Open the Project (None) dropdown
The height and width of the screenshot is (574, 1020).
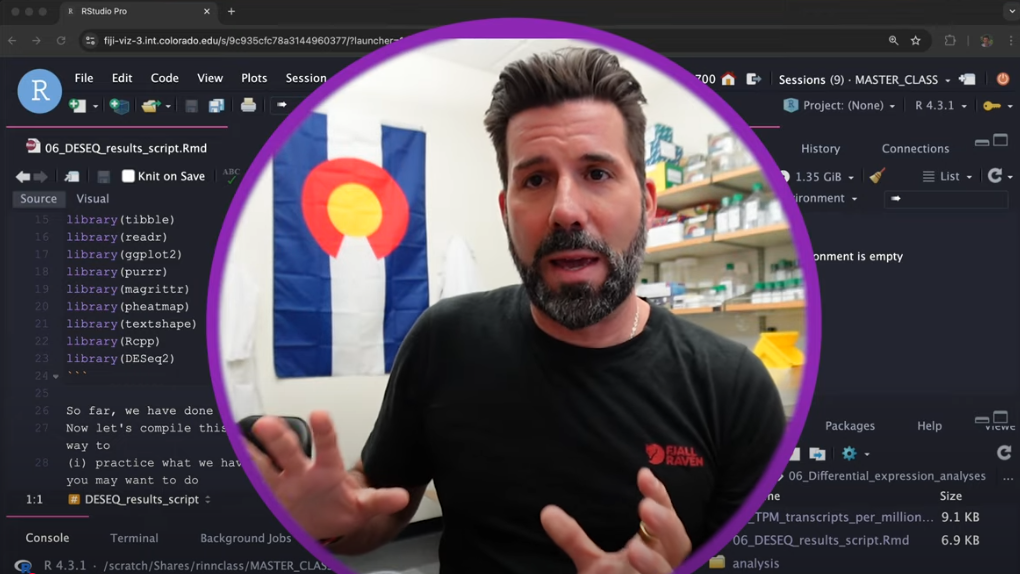coord(840,105)
